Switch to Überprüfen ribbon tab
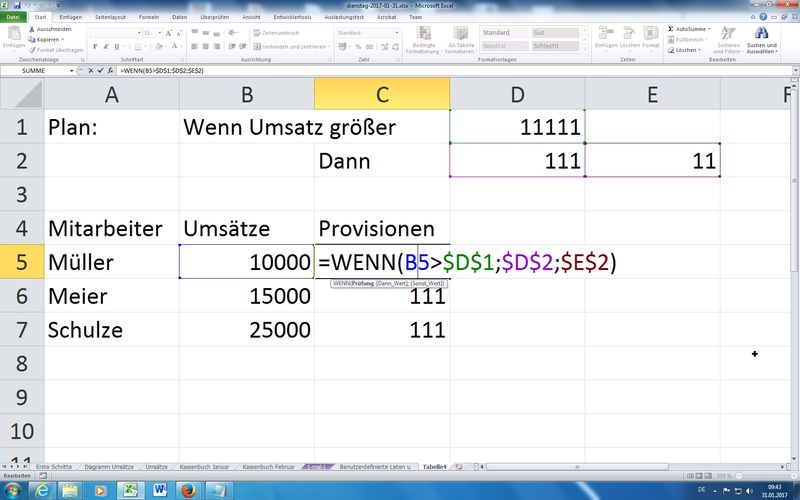Viewport: 800px width, 500px height. pyautogui.click(x=214, y=17)
